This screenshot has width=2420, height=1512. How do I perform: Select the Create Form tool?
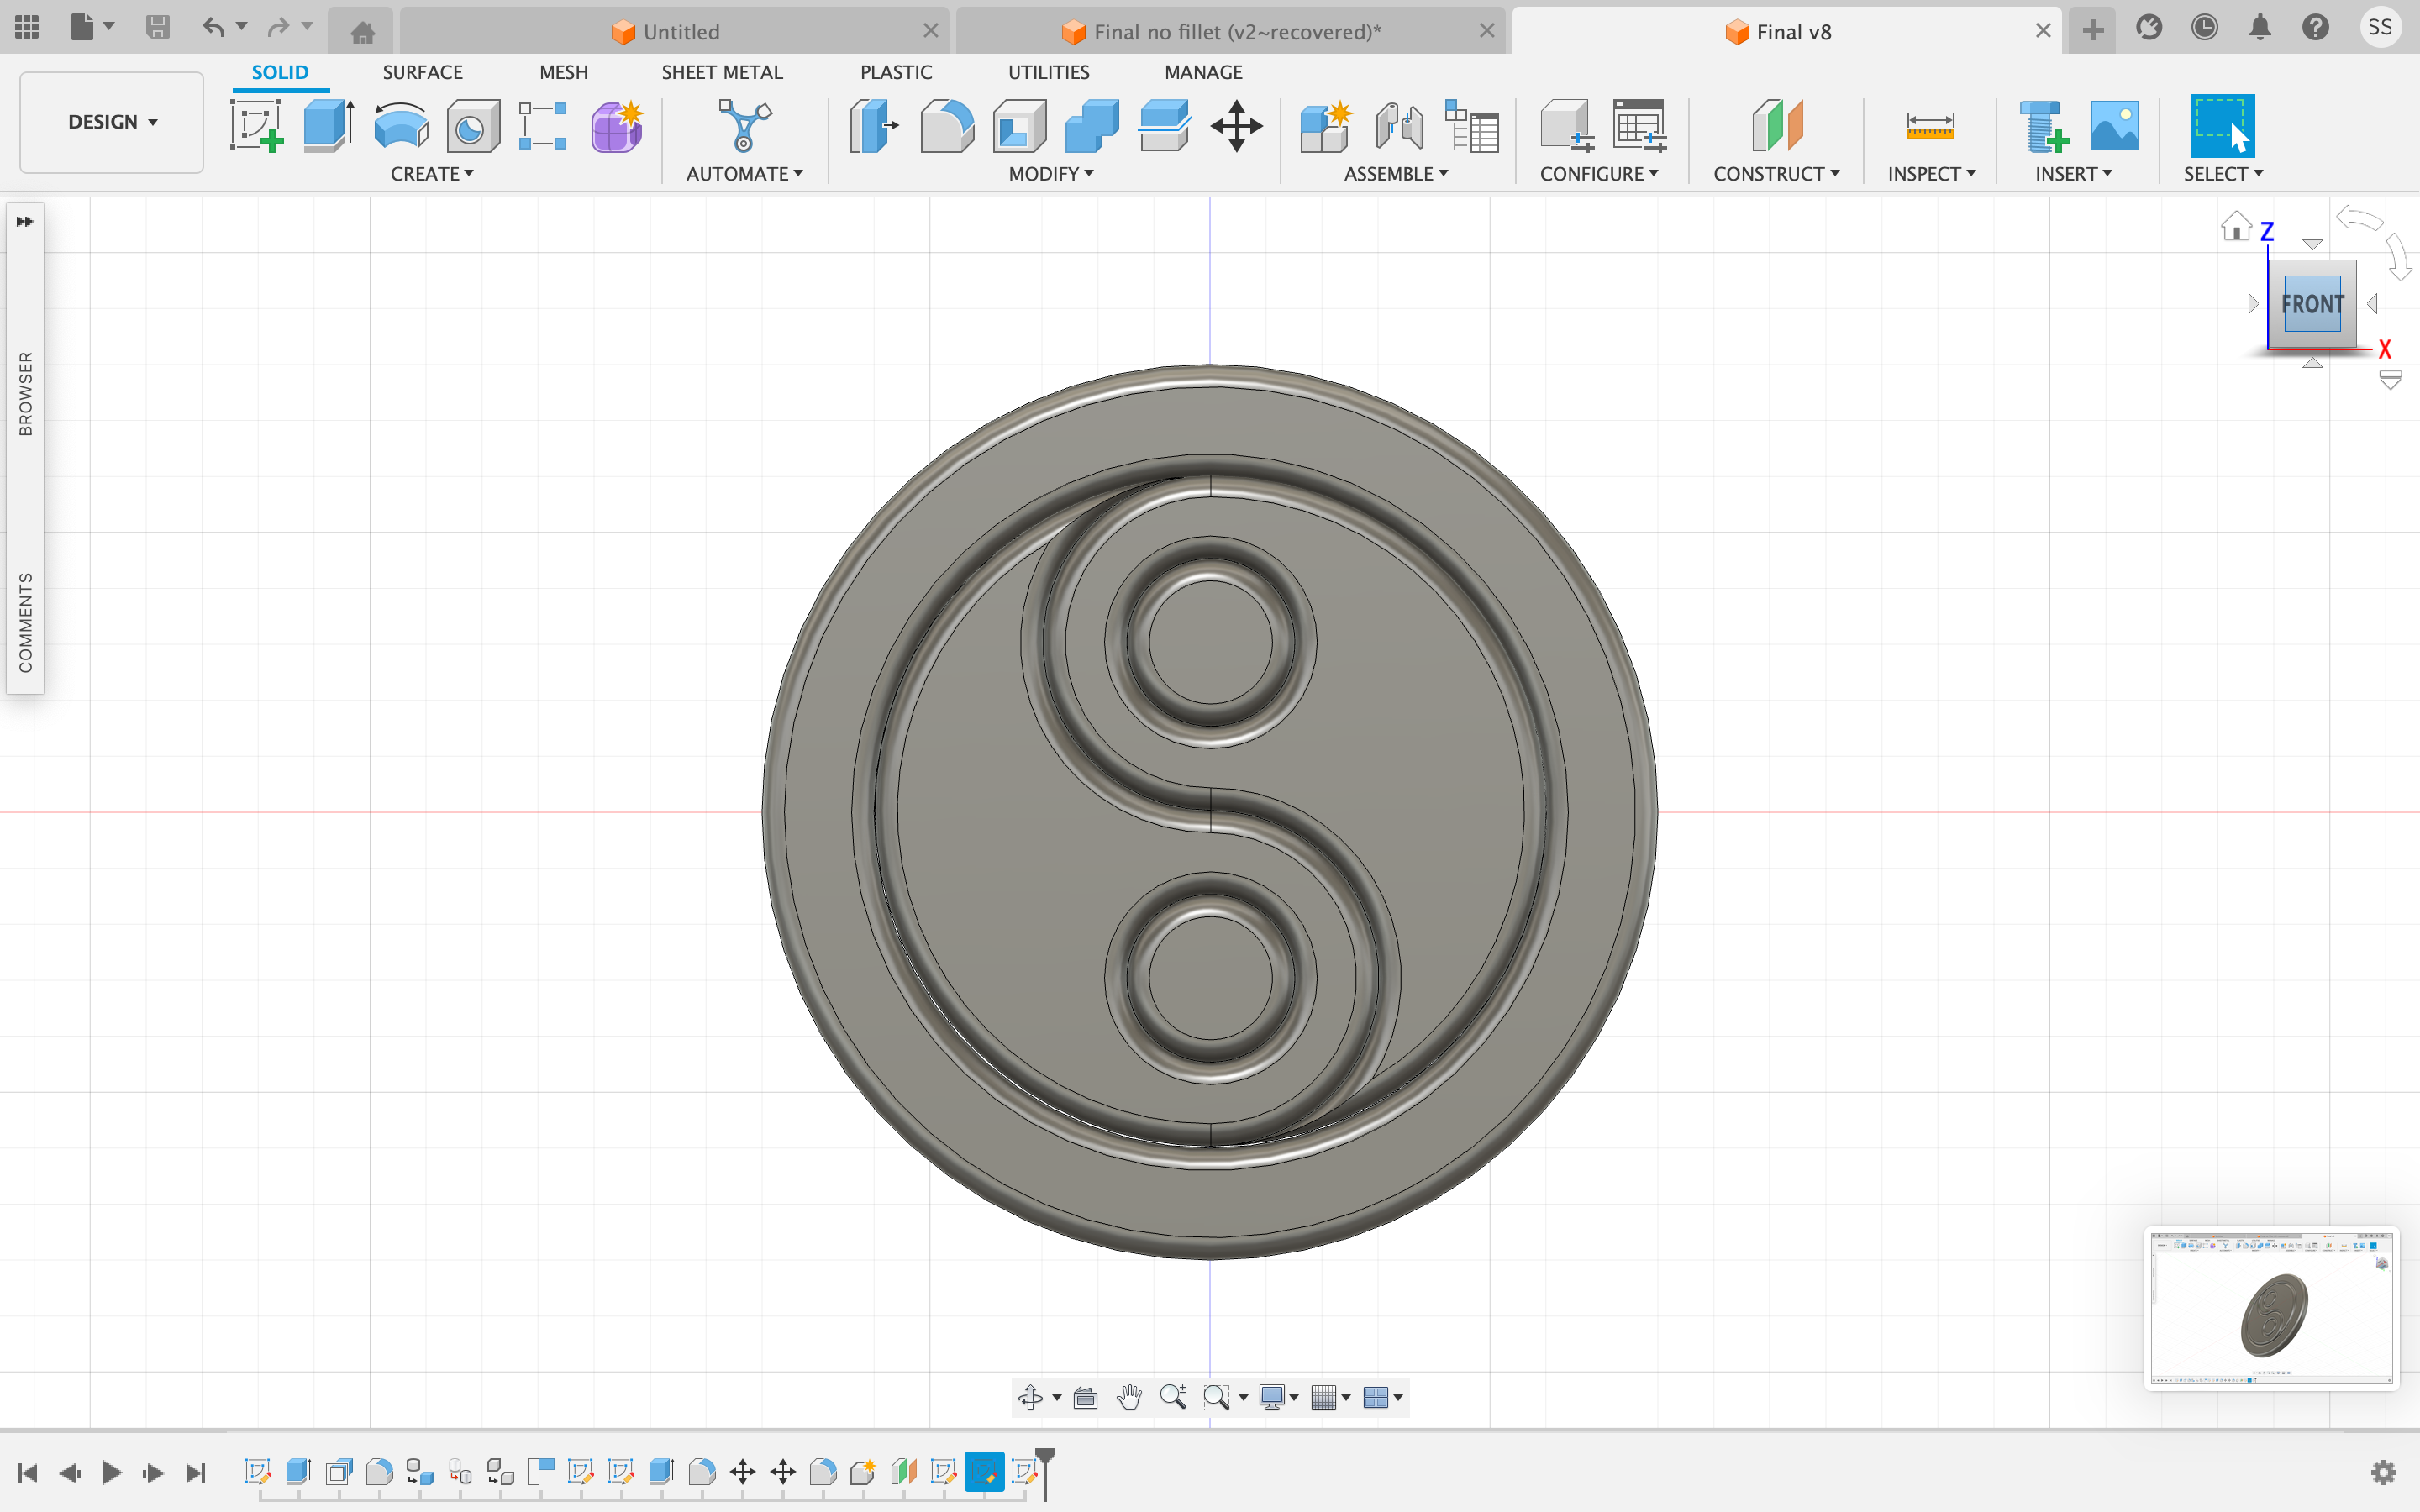[617, 126]
